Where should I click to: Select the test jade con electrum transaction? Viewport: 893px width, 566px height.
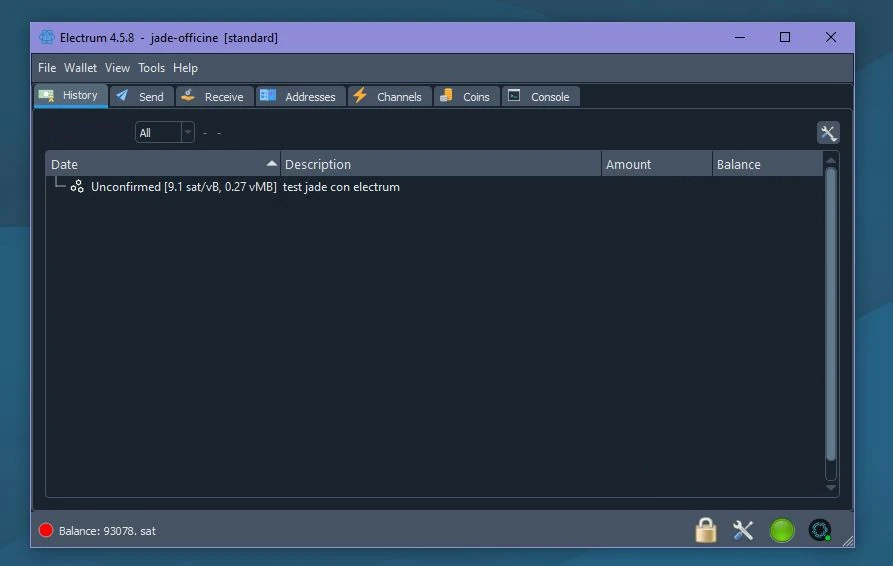(x=341, y=187)
